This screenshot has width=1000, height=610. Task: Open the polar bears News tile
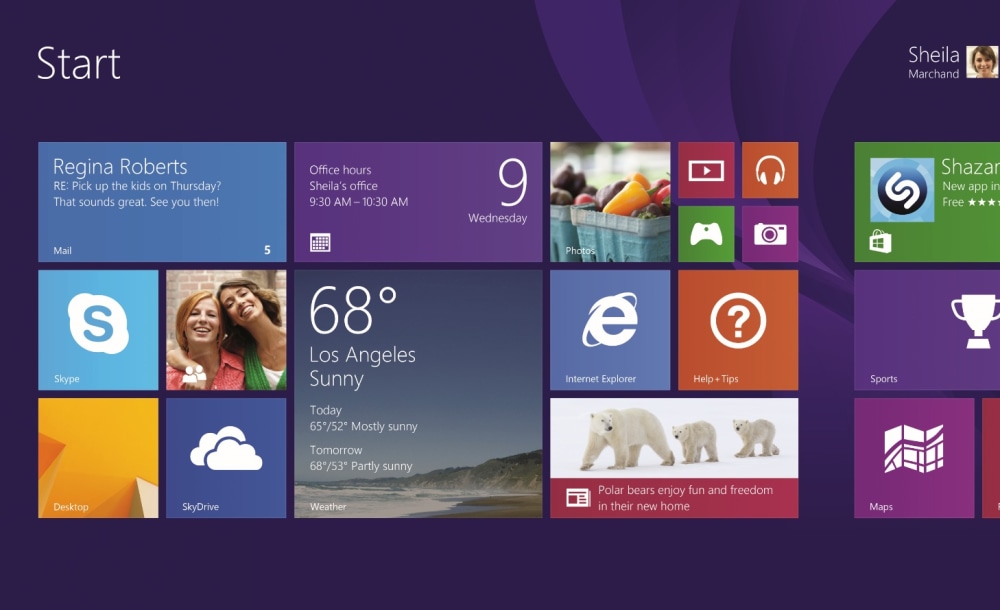[x=674, y=458]
